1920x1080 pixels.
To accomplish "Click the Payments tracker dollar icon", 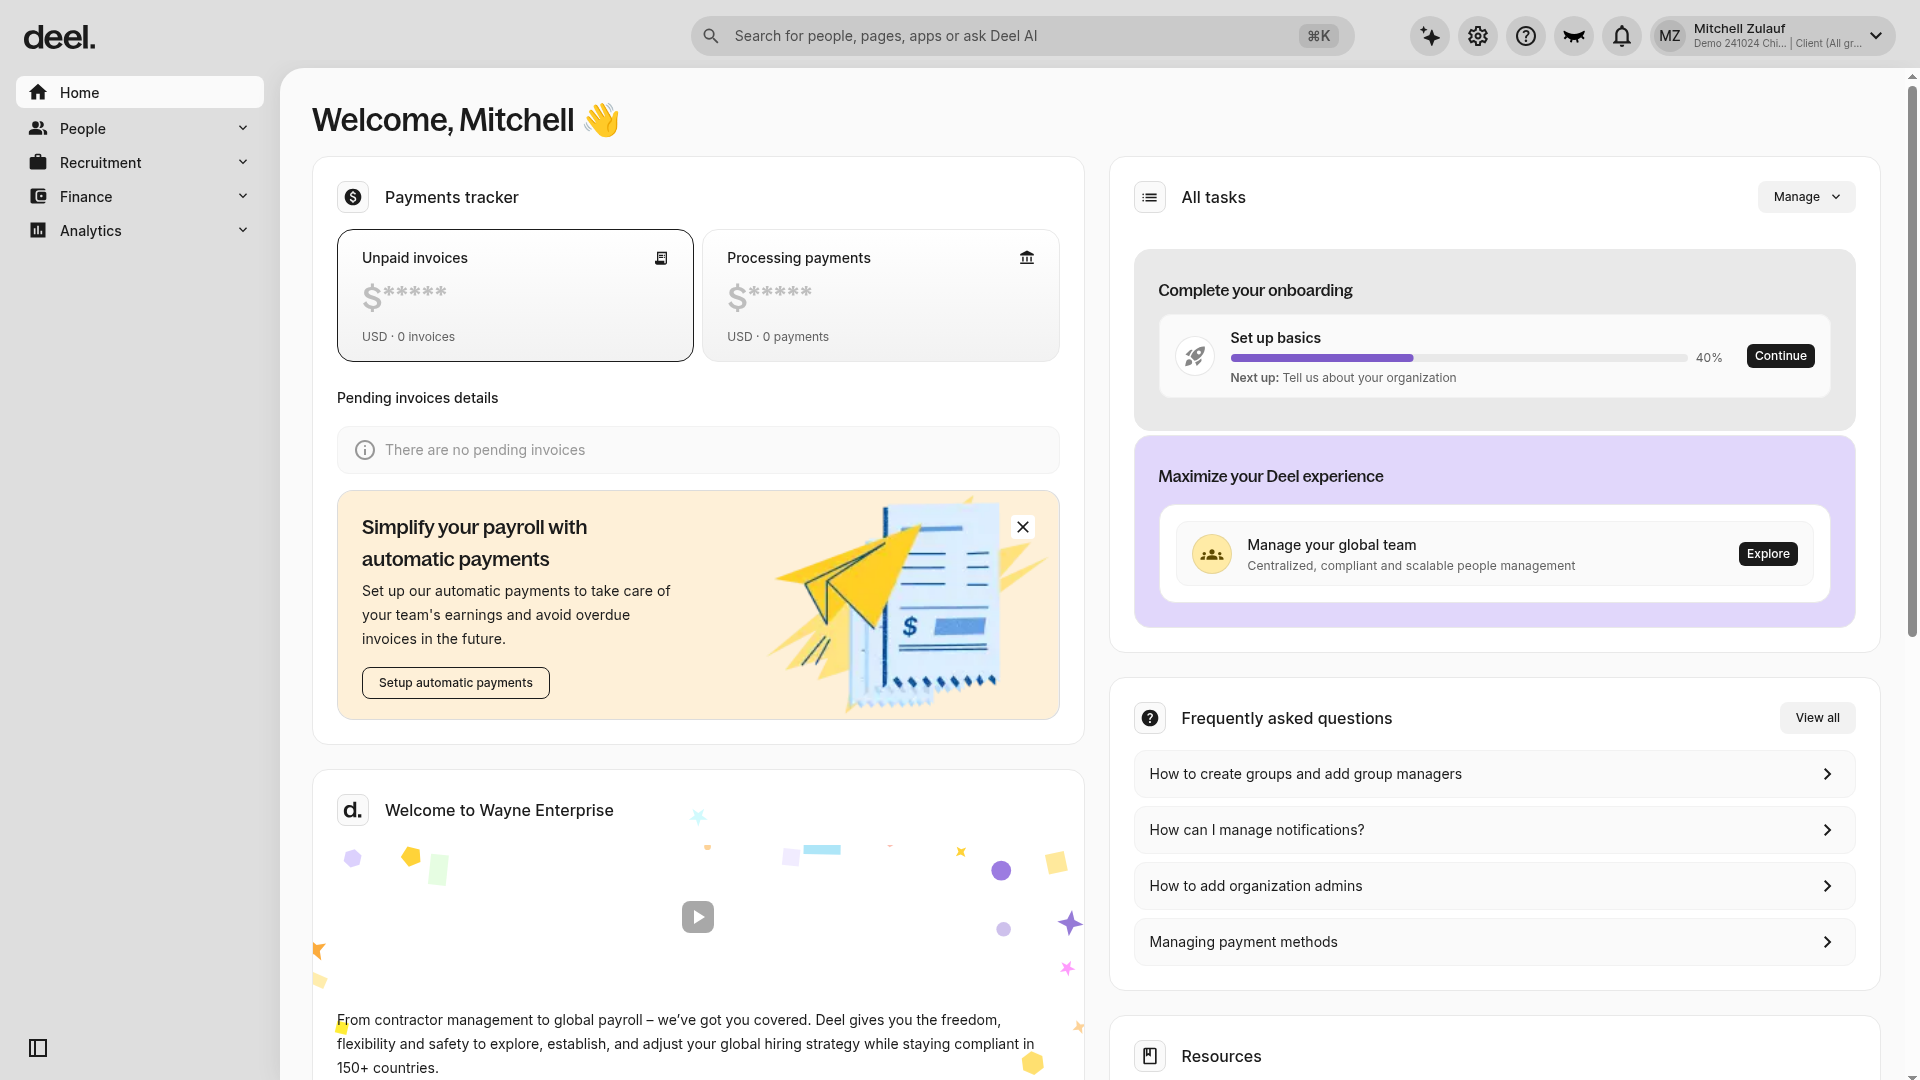I will [353, 197].
